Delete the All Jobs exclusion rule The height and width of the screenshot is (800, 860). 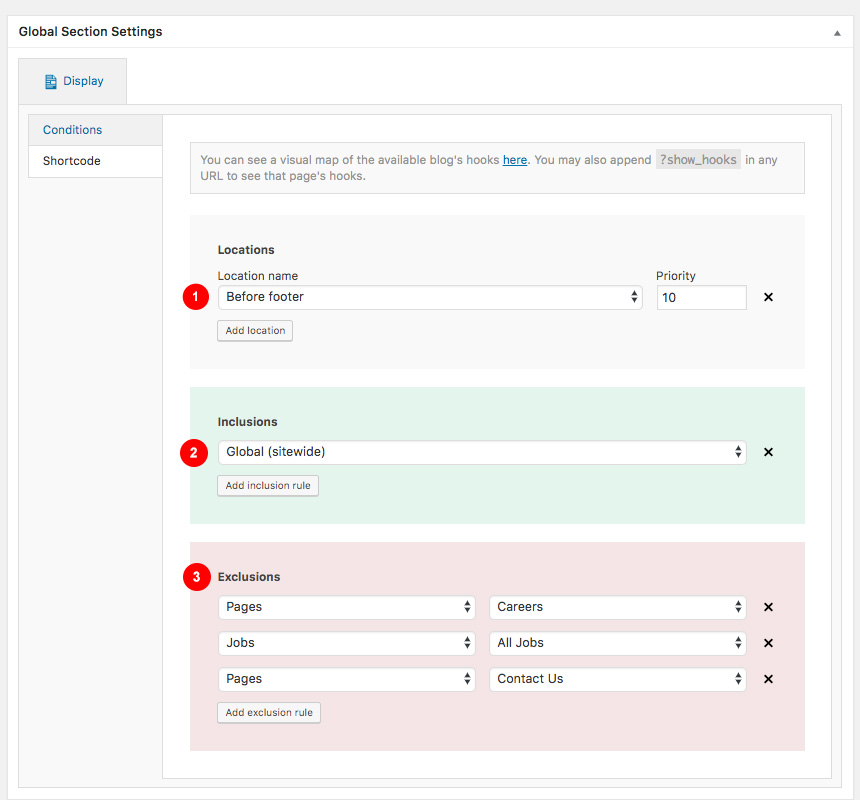click(768, 643)
